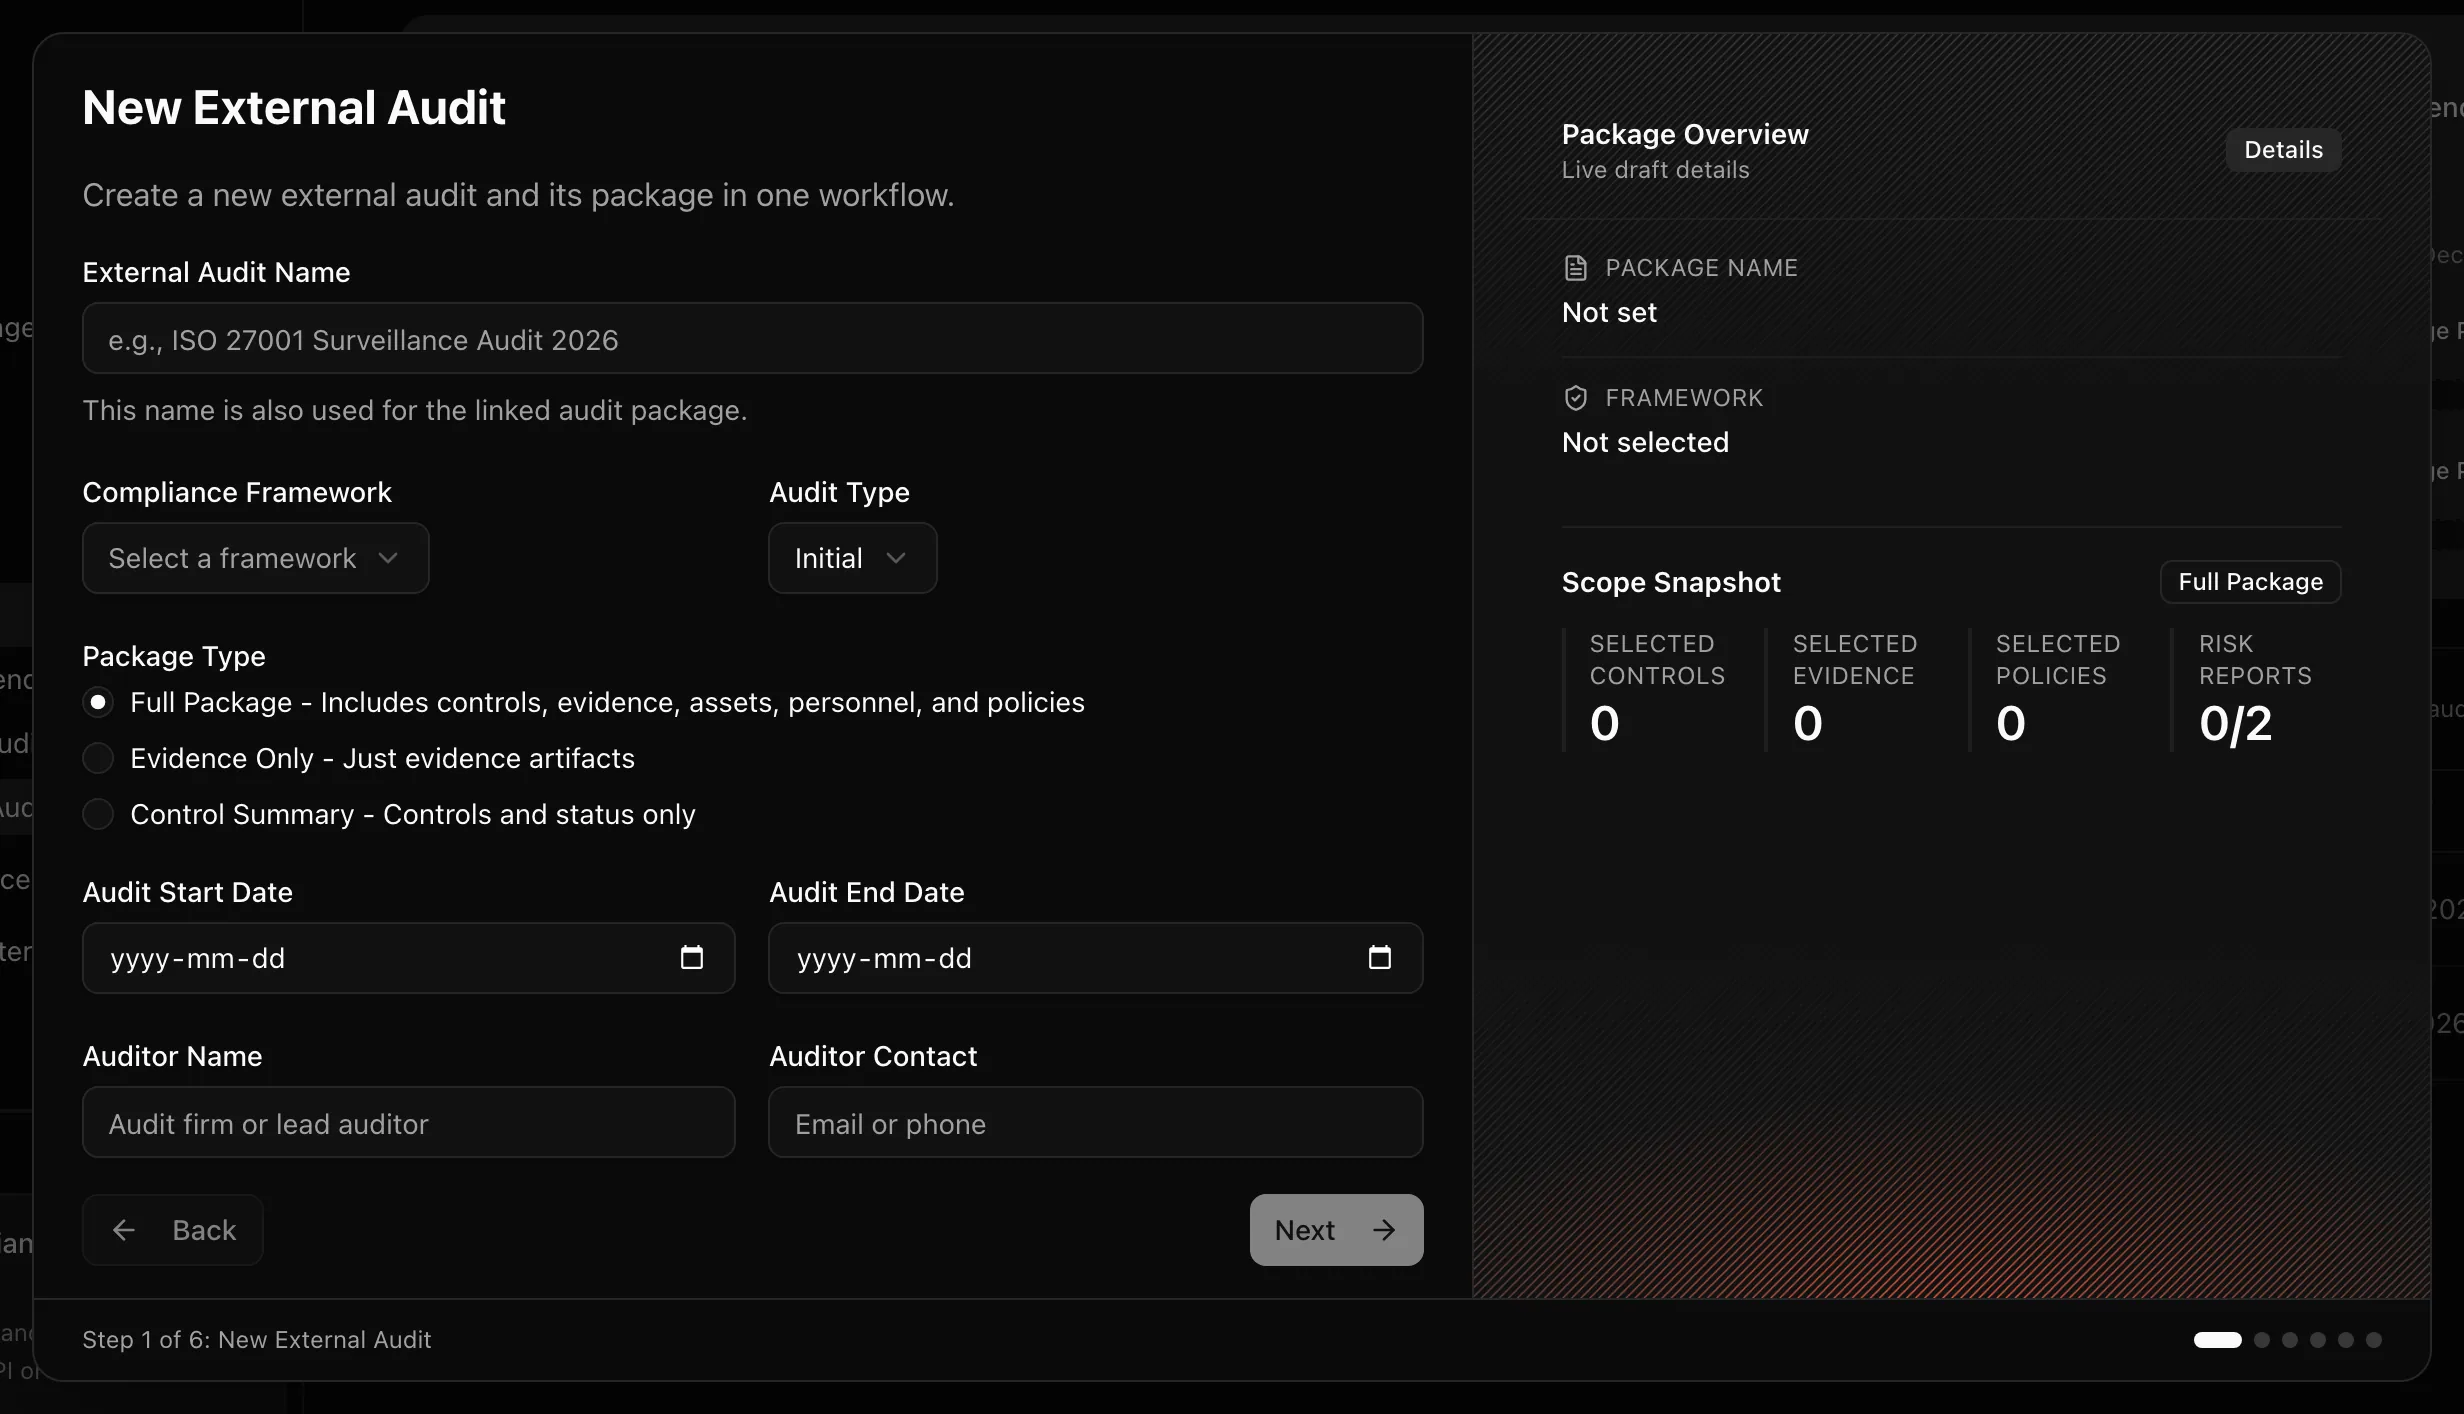Click the Package Overview heading

click(1685, 134)
